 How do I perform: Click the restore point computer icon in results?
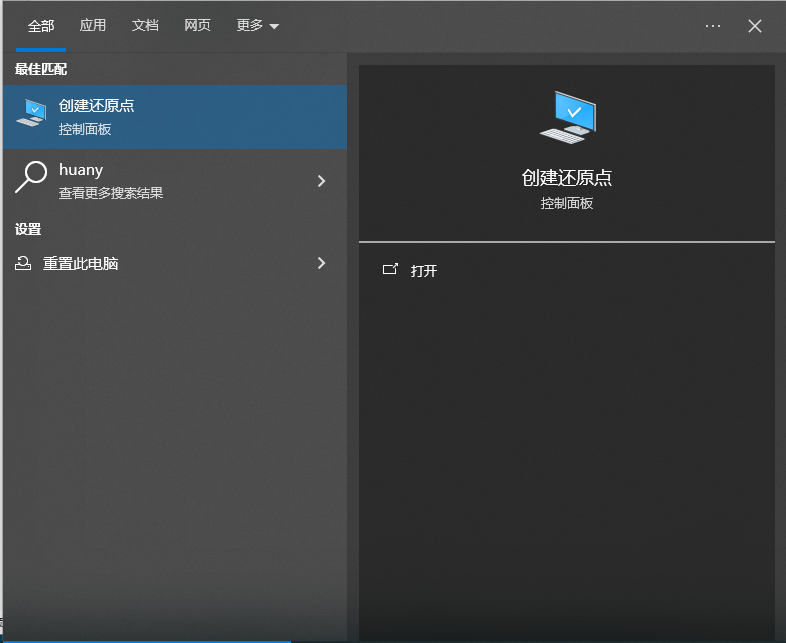(31, 113)
